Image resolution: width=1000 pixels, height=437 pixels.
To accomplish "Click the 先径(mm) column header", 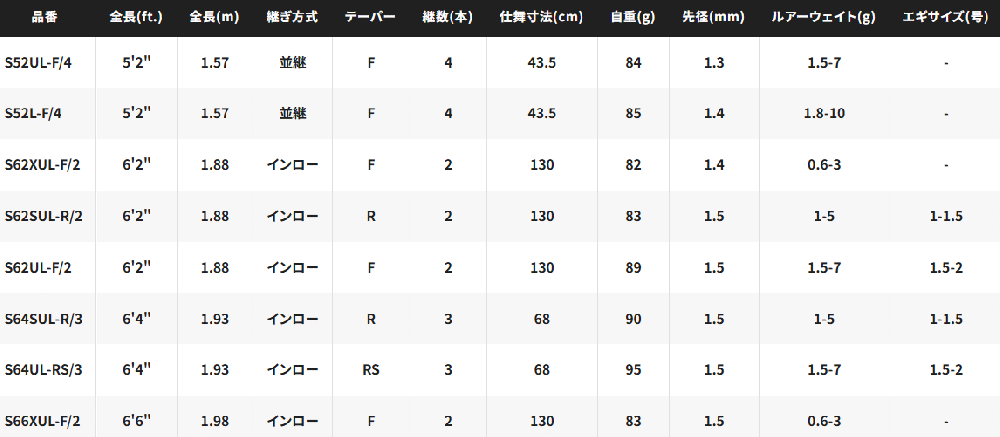I will pyautogui.click(x=714, y=18).
